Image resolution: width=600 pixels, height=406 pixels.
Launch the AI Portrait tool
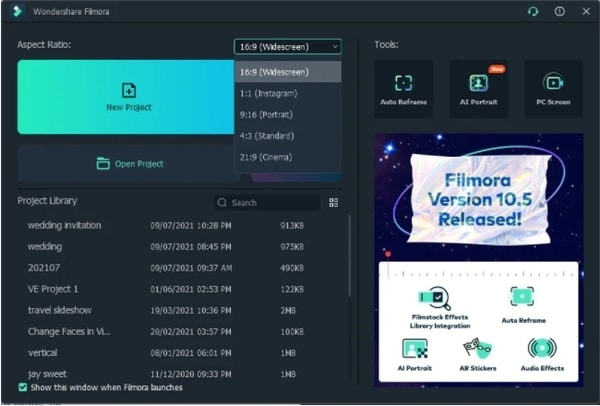coord(478,89)
